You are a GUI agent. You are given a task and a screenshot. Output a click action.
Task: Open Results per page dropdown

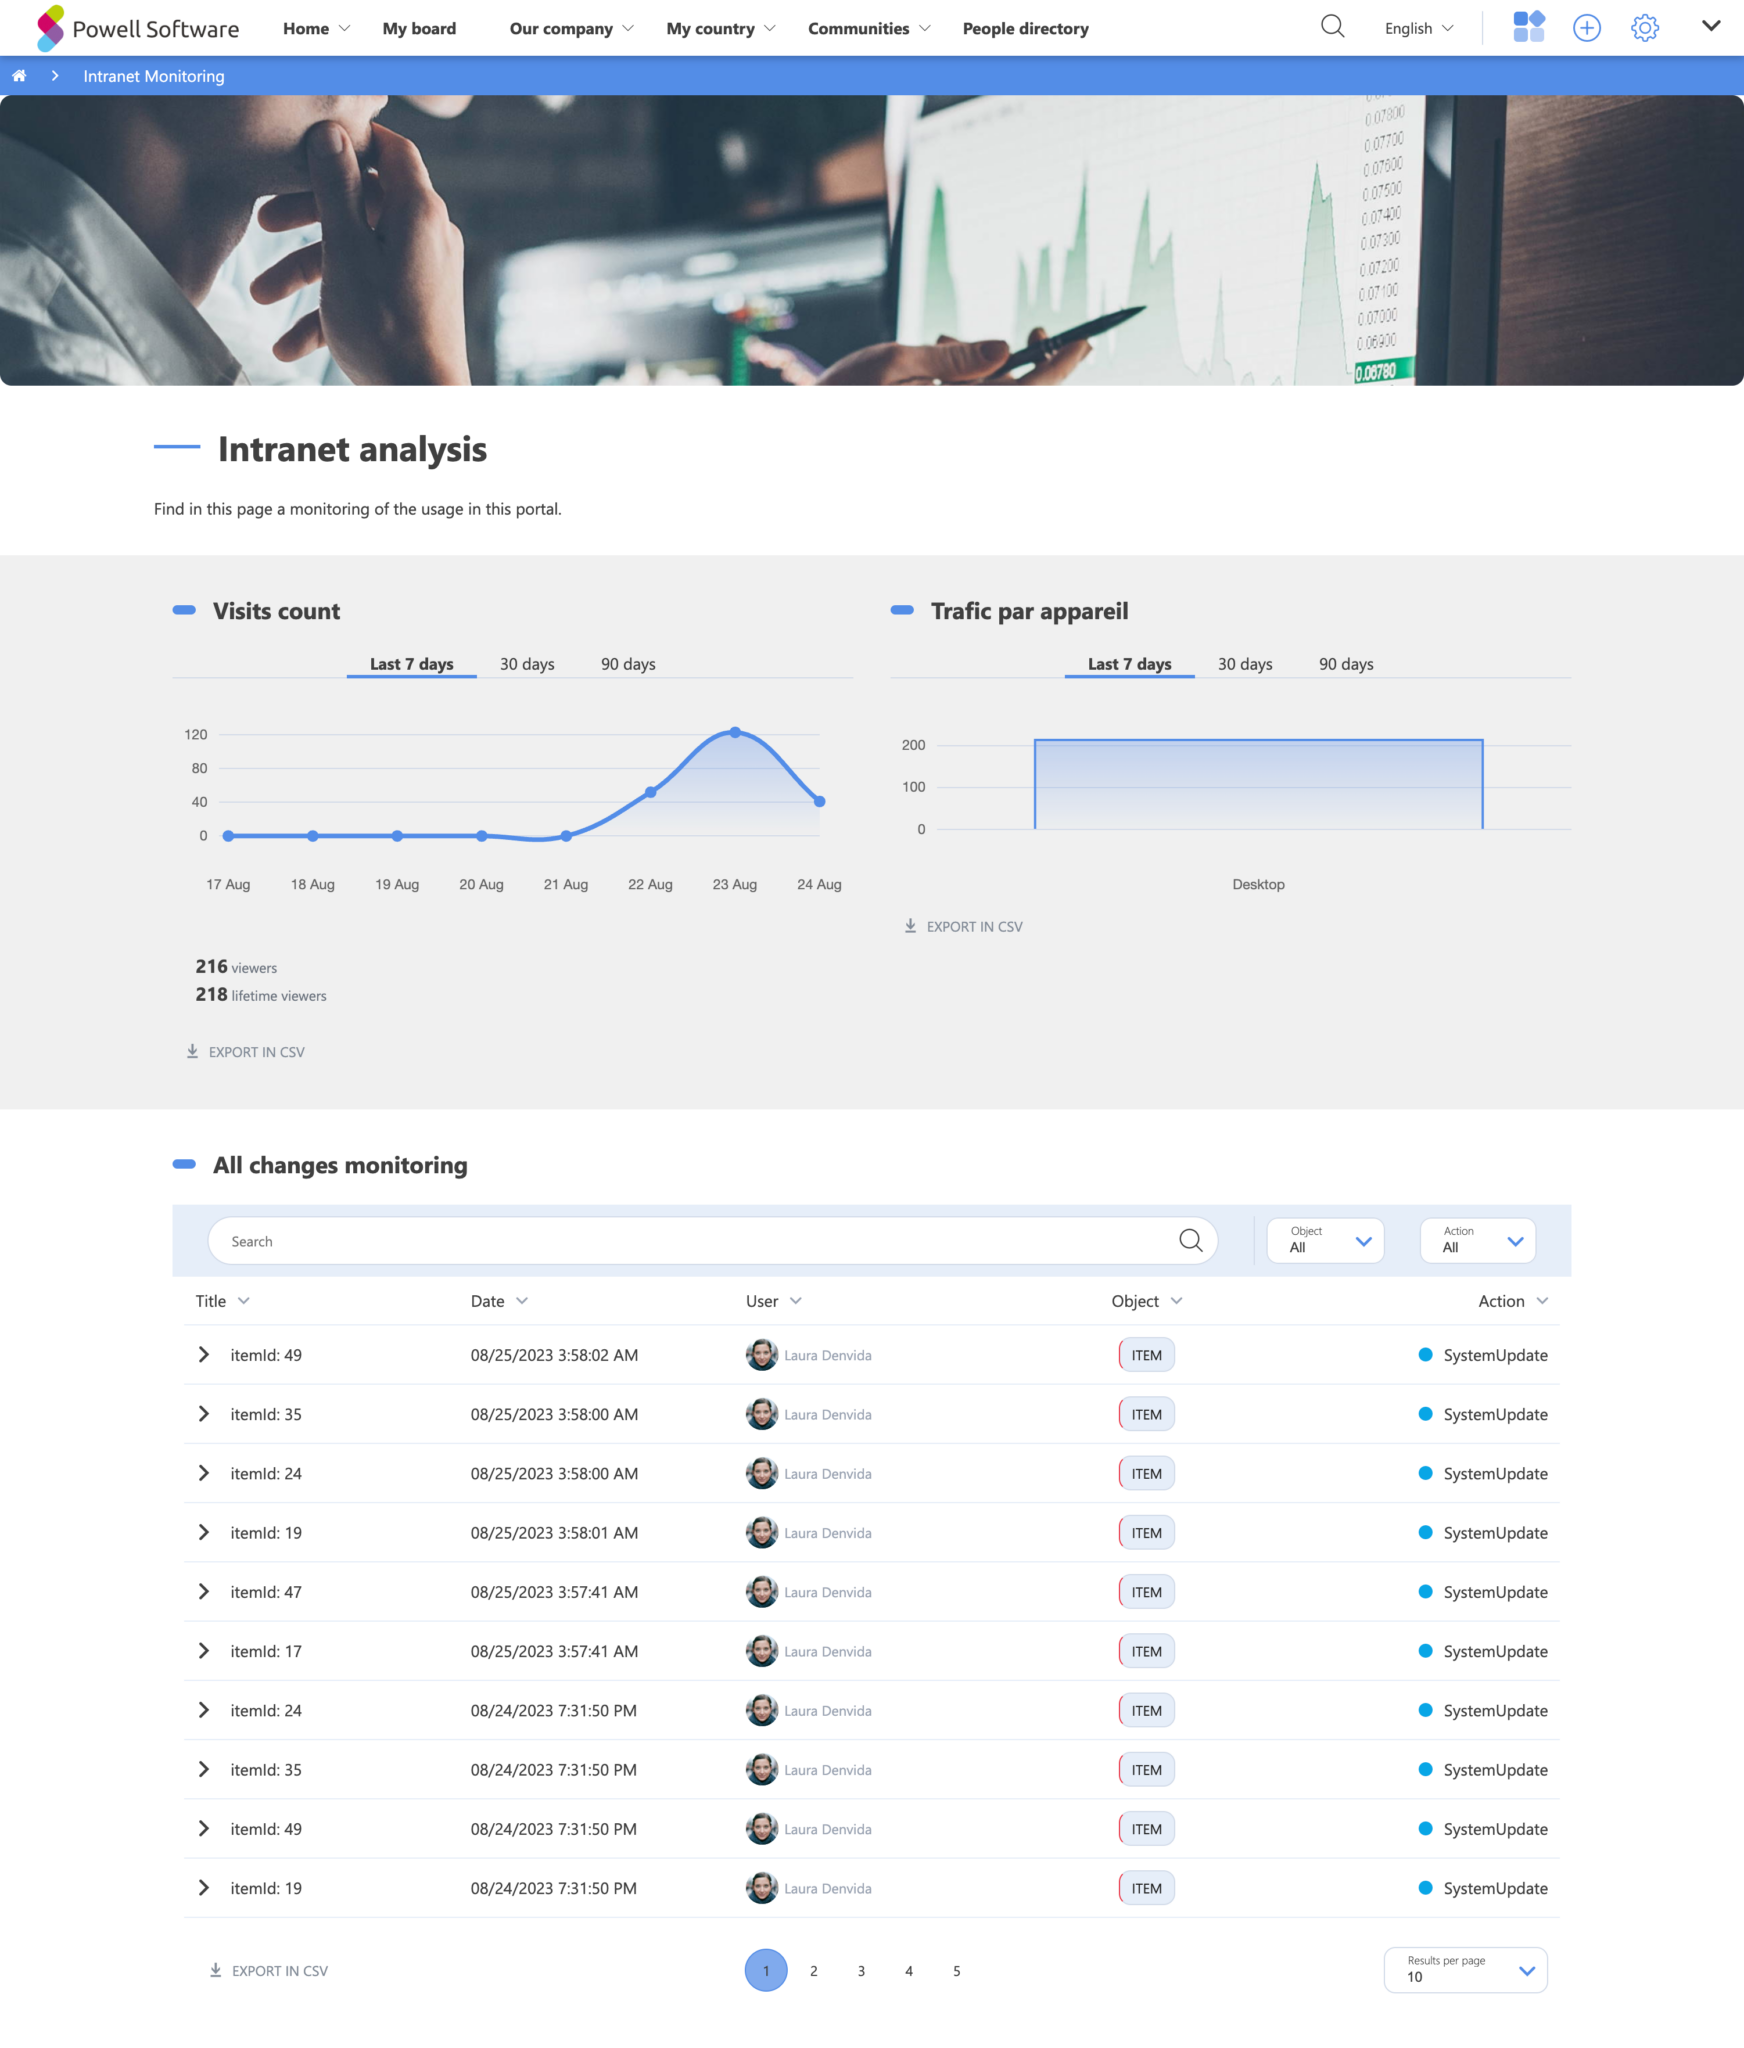1465,1970
